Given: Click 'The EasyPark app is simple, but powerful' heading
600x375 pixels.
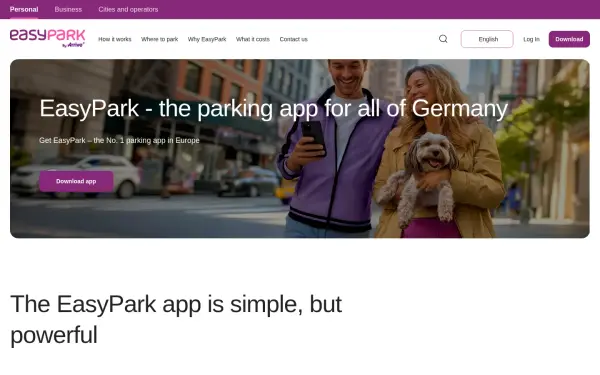Looking at the screenshot, I should pos(176,320).
